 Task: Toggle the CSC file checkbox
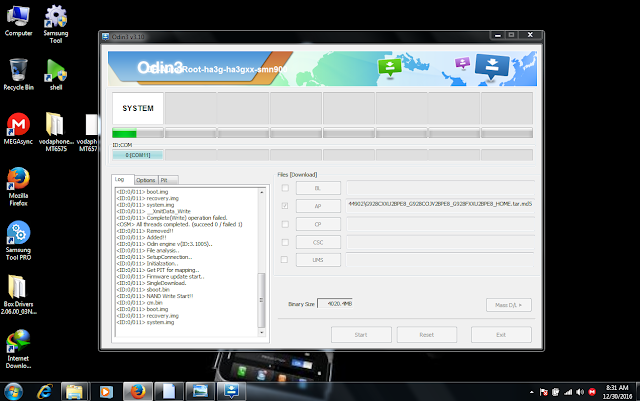tap(285, 242)
